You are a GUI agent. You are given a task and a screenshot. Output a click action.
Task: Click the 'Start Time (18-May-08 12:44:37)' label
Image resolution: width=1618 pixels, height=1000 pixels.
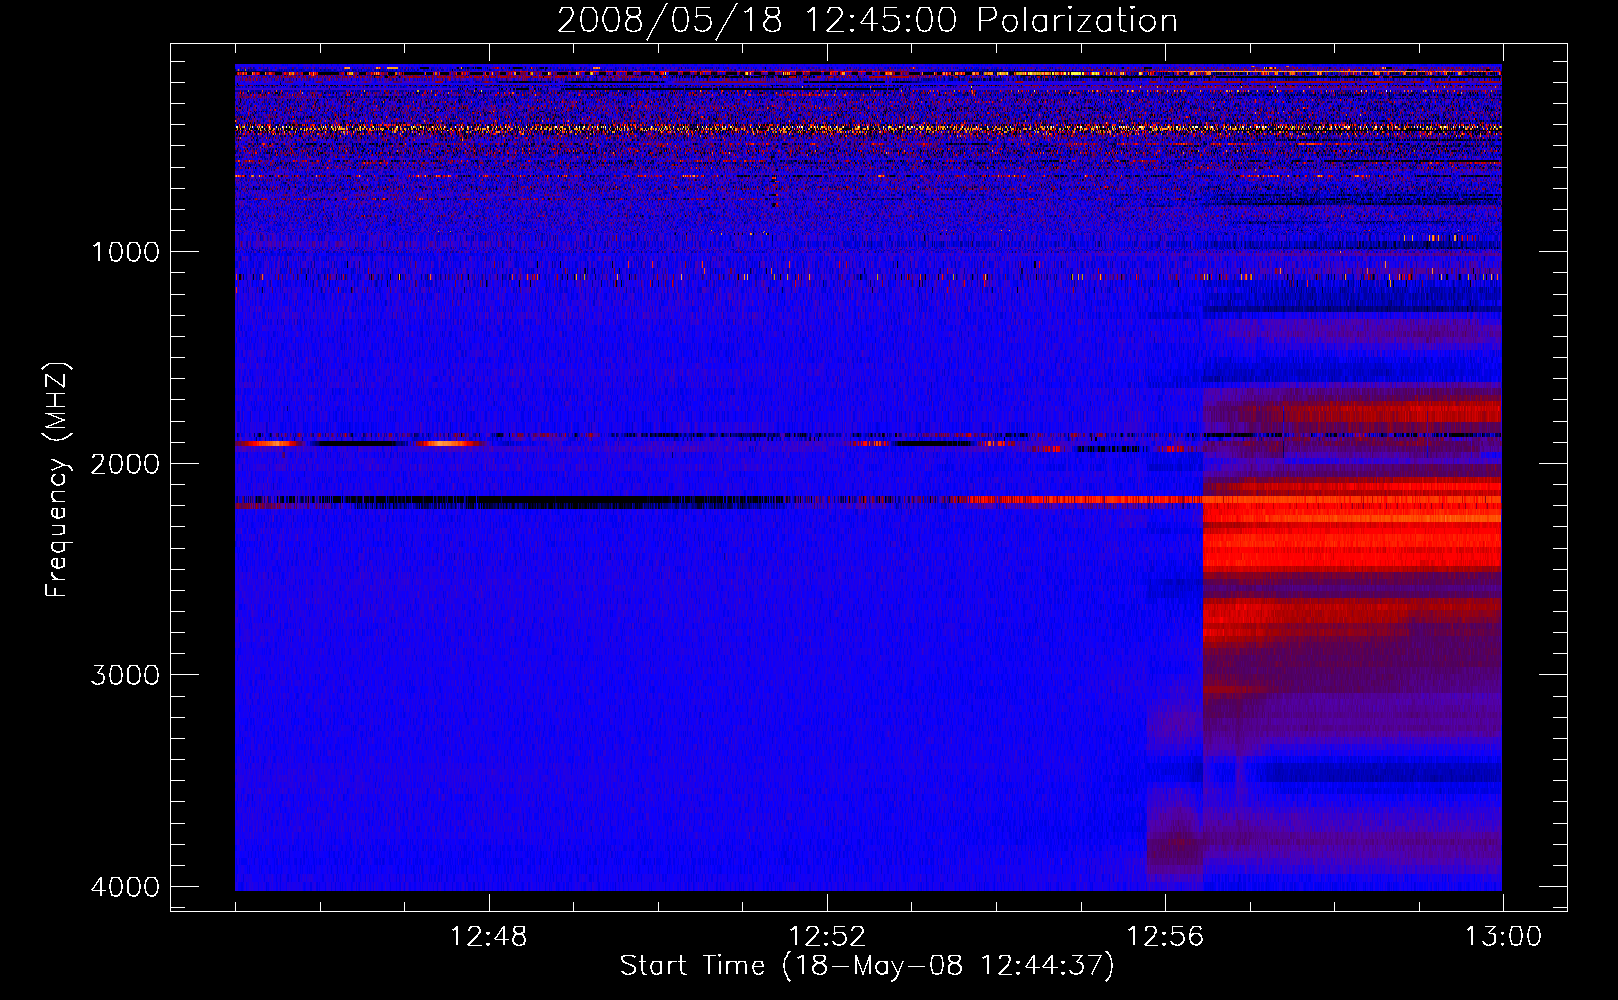[867, 966]
